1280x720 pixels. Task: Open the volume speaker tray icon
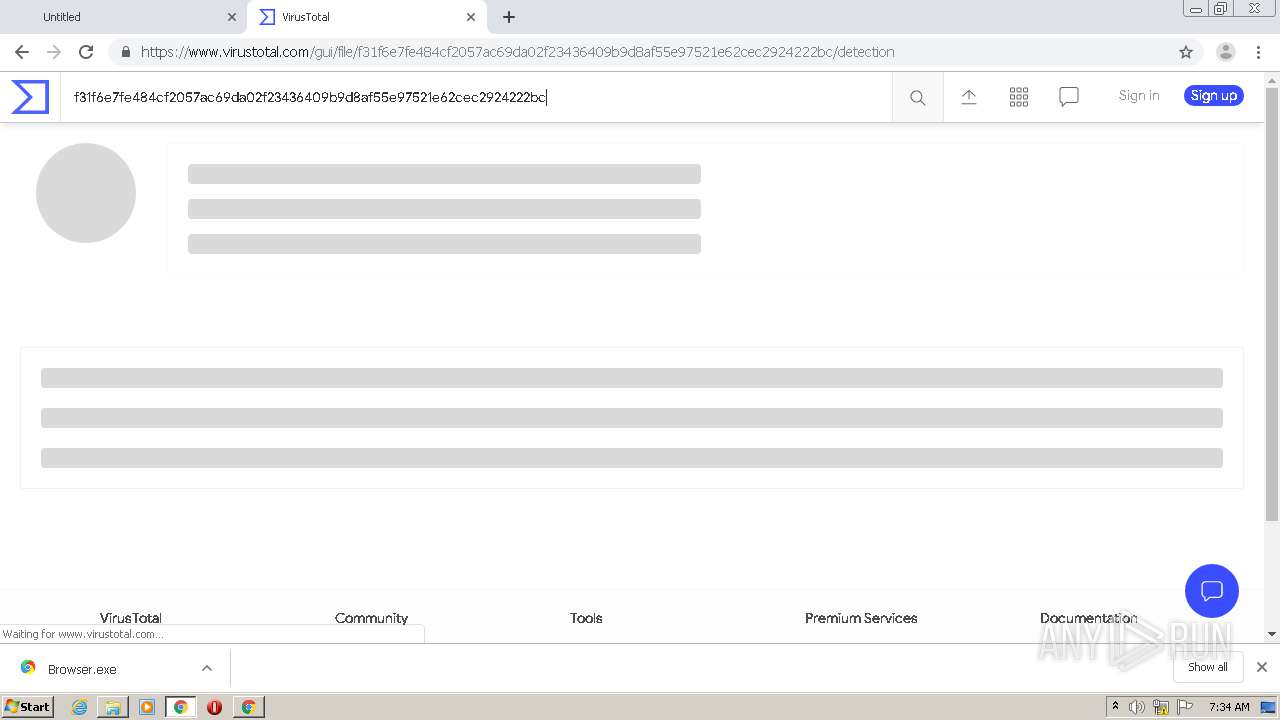[1137, 707]
